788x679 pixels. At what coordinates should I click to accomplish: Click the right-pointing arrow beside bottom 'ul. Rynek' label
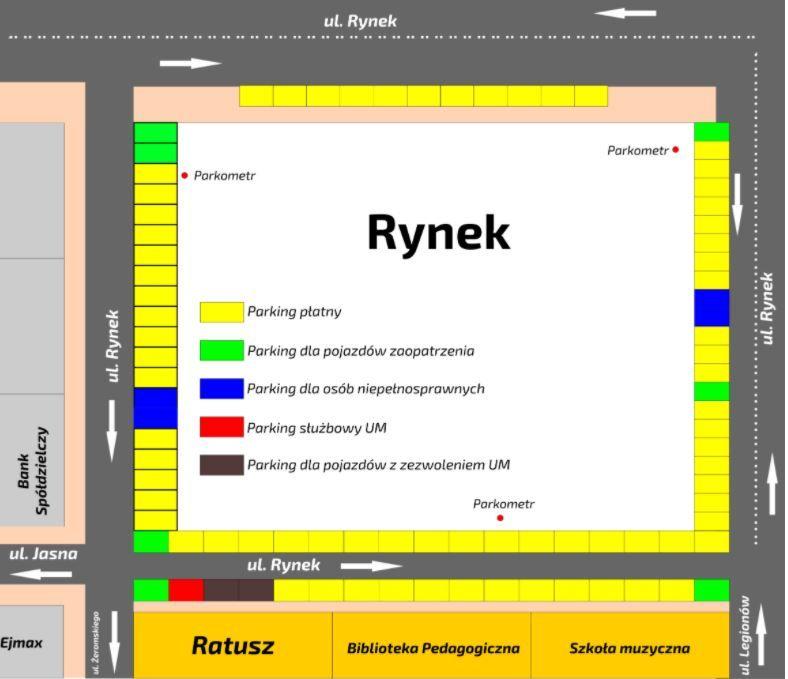(371, 566)
